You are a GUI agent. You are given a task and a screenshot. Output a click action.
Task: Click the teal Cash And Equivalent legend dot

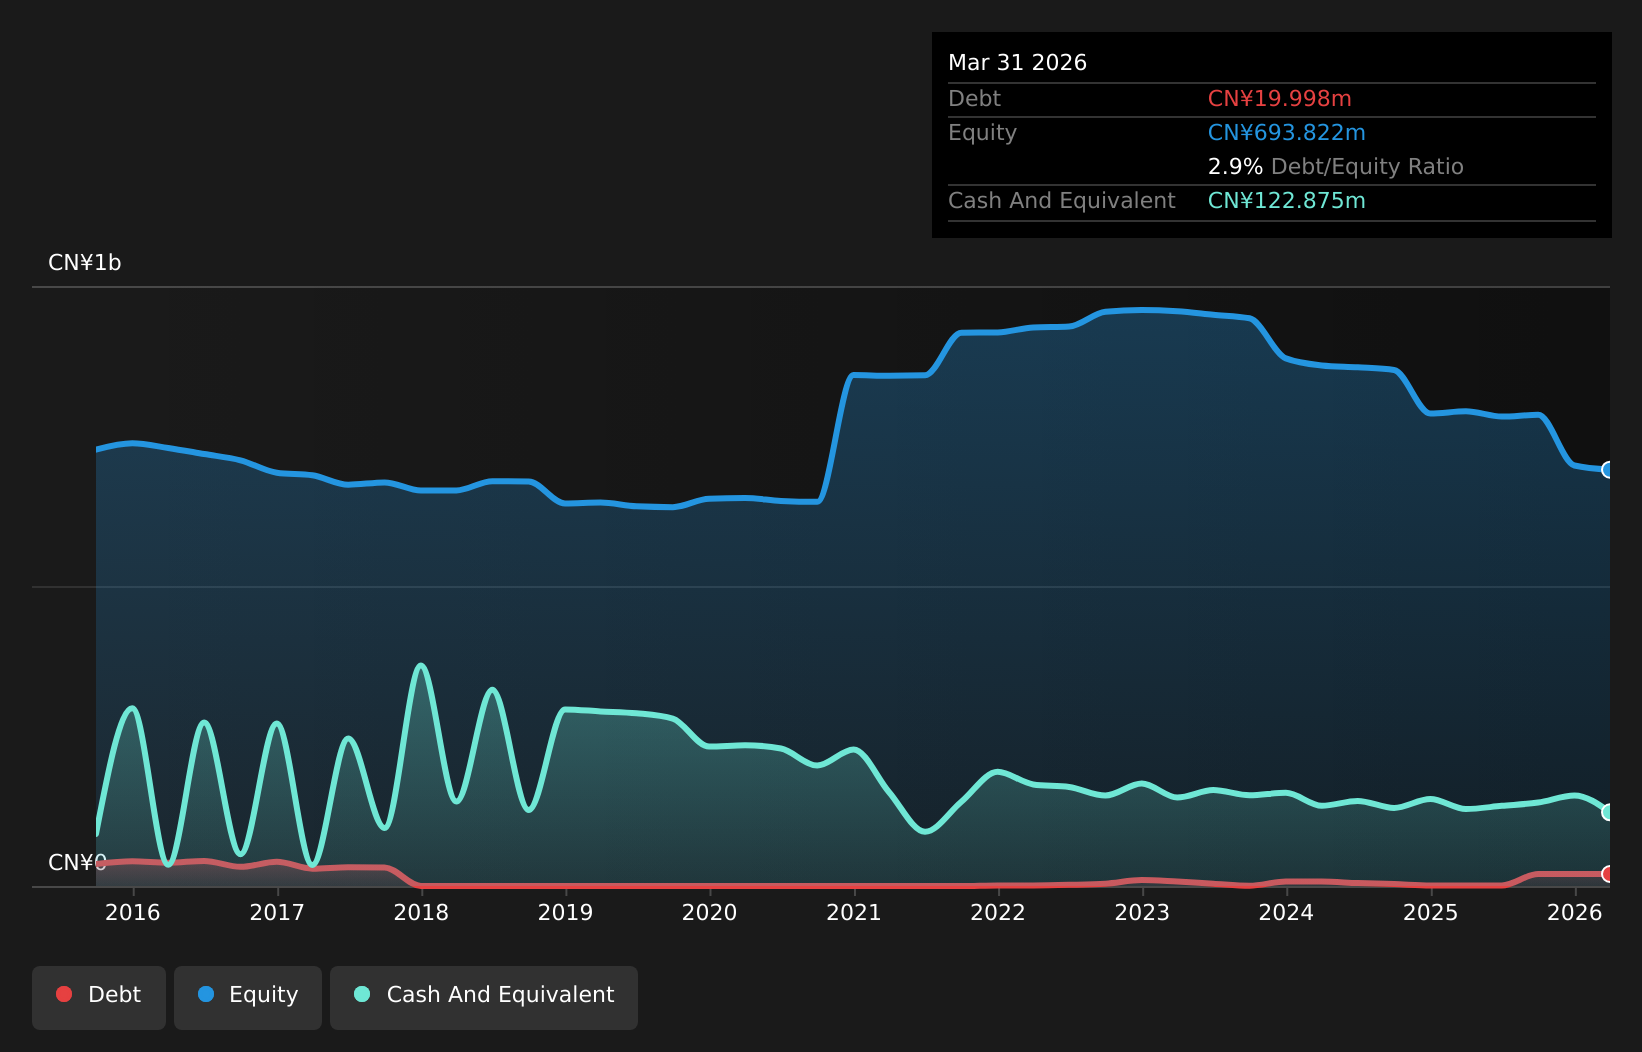click(x=362, y=994)
